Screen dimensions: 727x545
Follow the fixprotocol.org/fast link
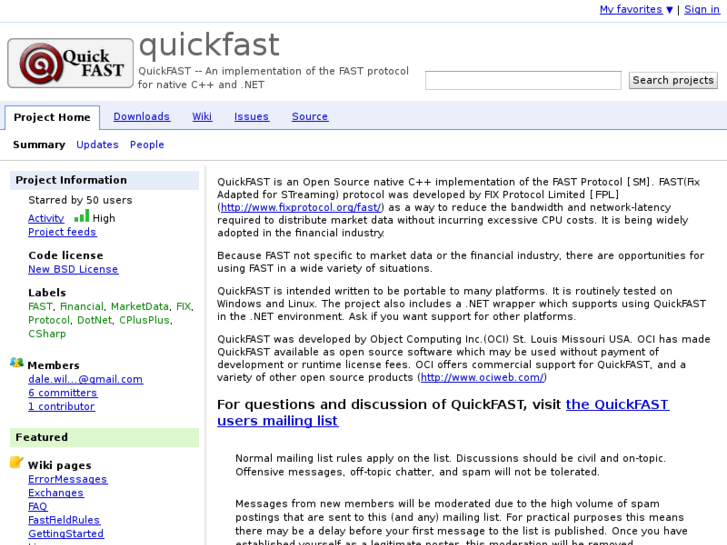click(301, 207)
